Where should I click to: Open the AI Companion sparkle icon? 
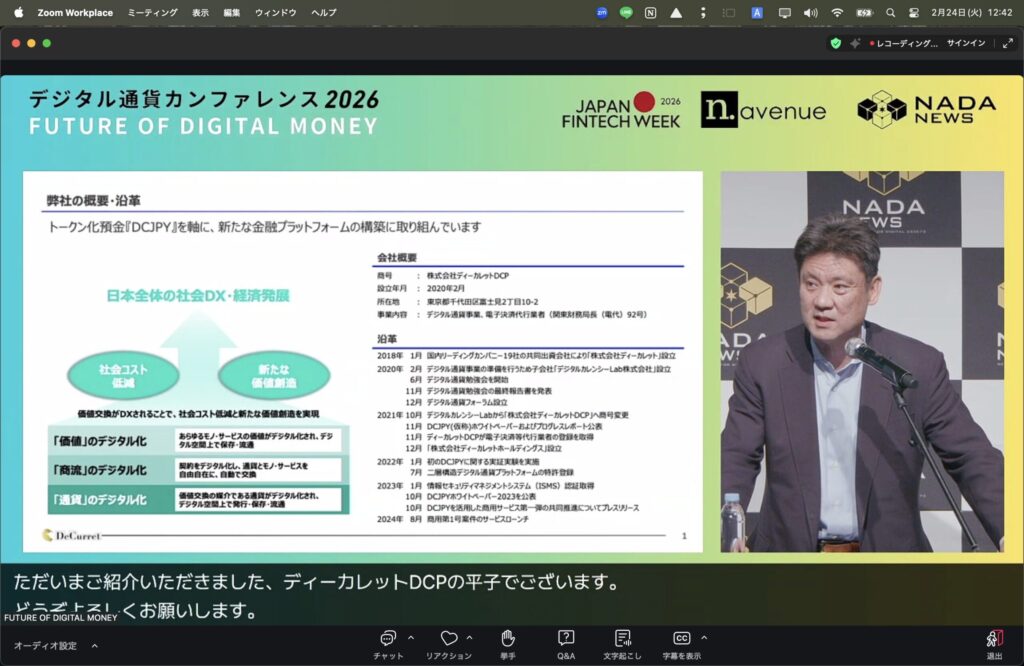[x=855, y=43]
